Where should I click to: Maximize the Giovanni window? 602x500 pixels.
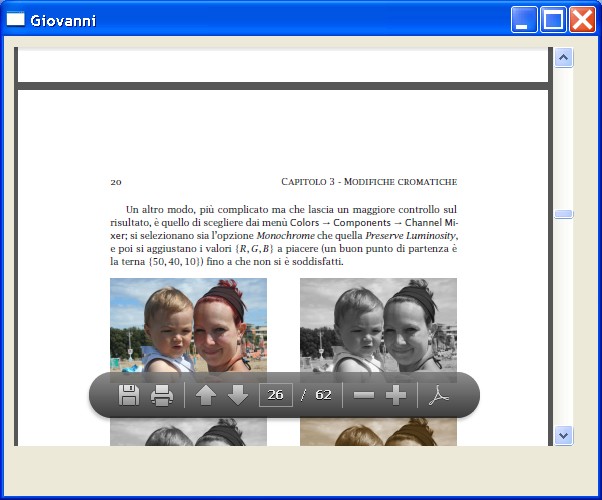point(554,20)
